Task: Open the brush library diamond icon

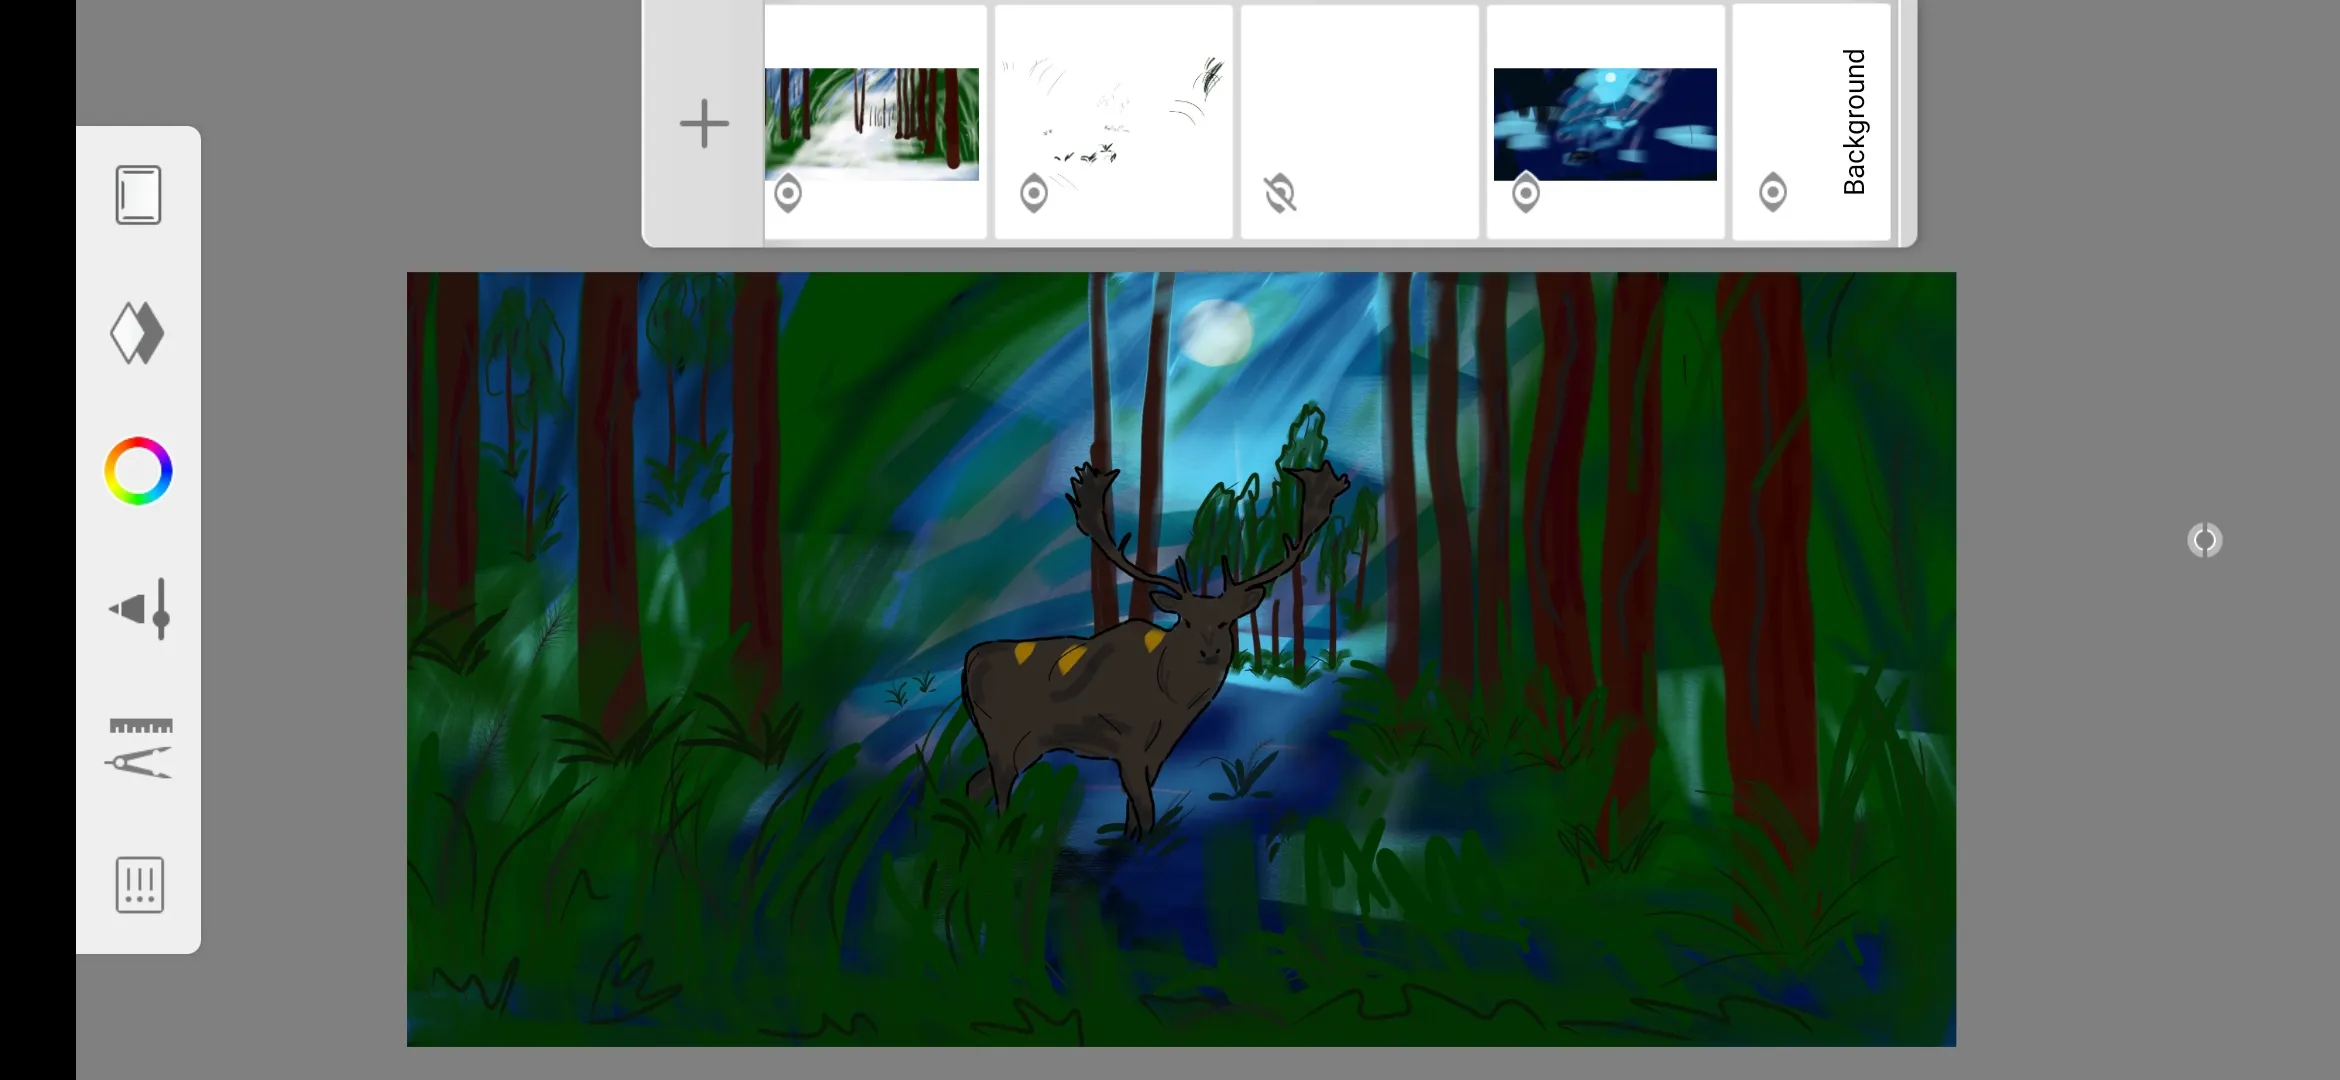Action: [x=138, y=333]
